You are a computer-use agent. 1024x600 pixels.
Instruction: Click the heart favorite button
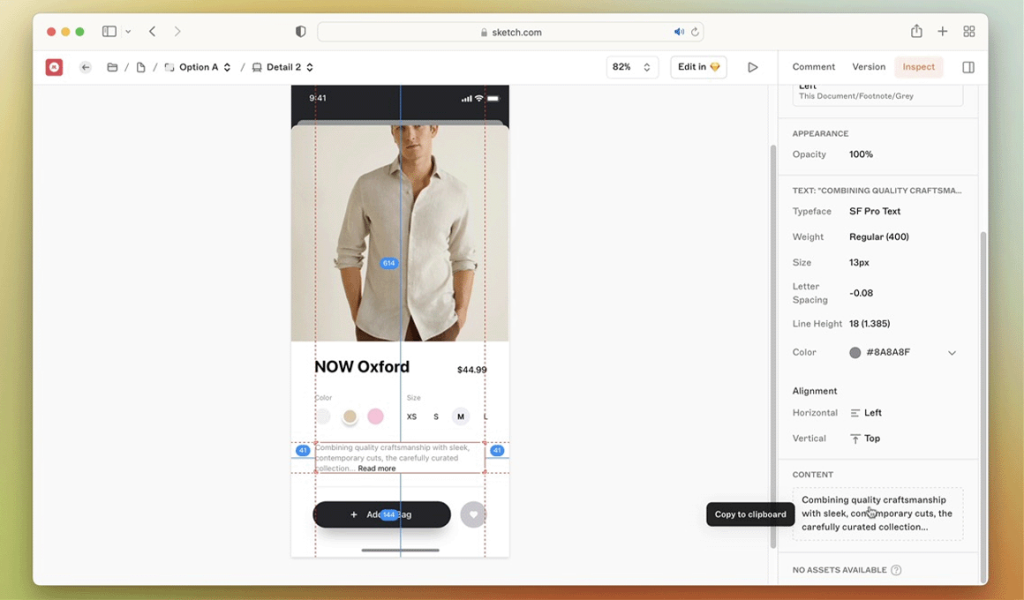point(473,514)
